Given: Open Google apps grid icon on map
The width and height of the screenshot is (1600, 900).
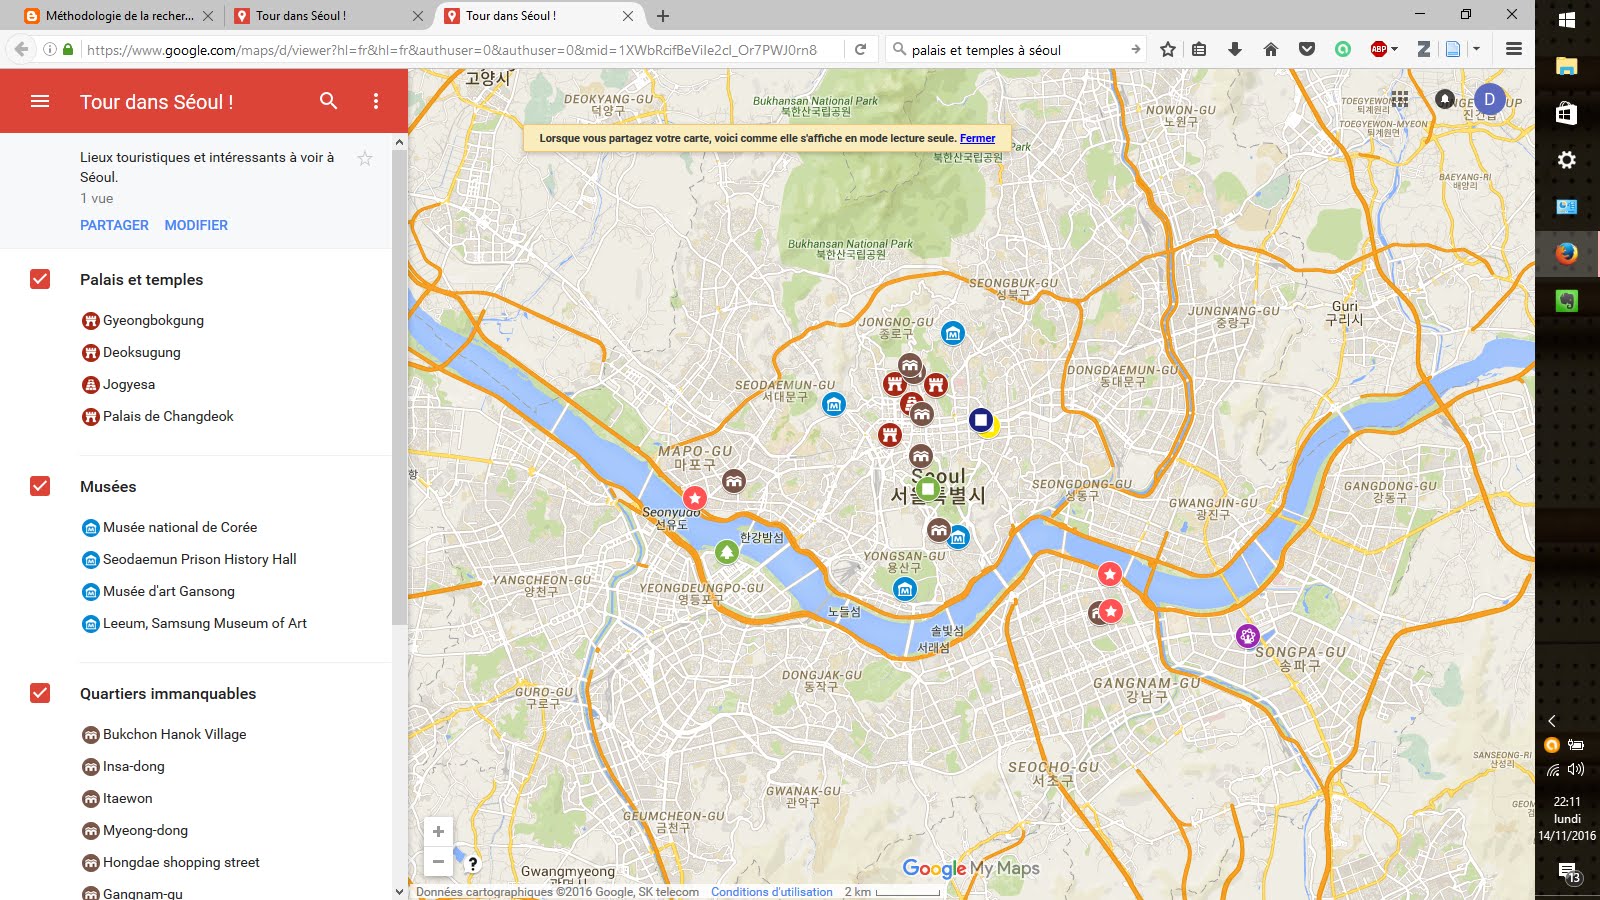Looking at the screenshot, I should (x=1400, y=99).
